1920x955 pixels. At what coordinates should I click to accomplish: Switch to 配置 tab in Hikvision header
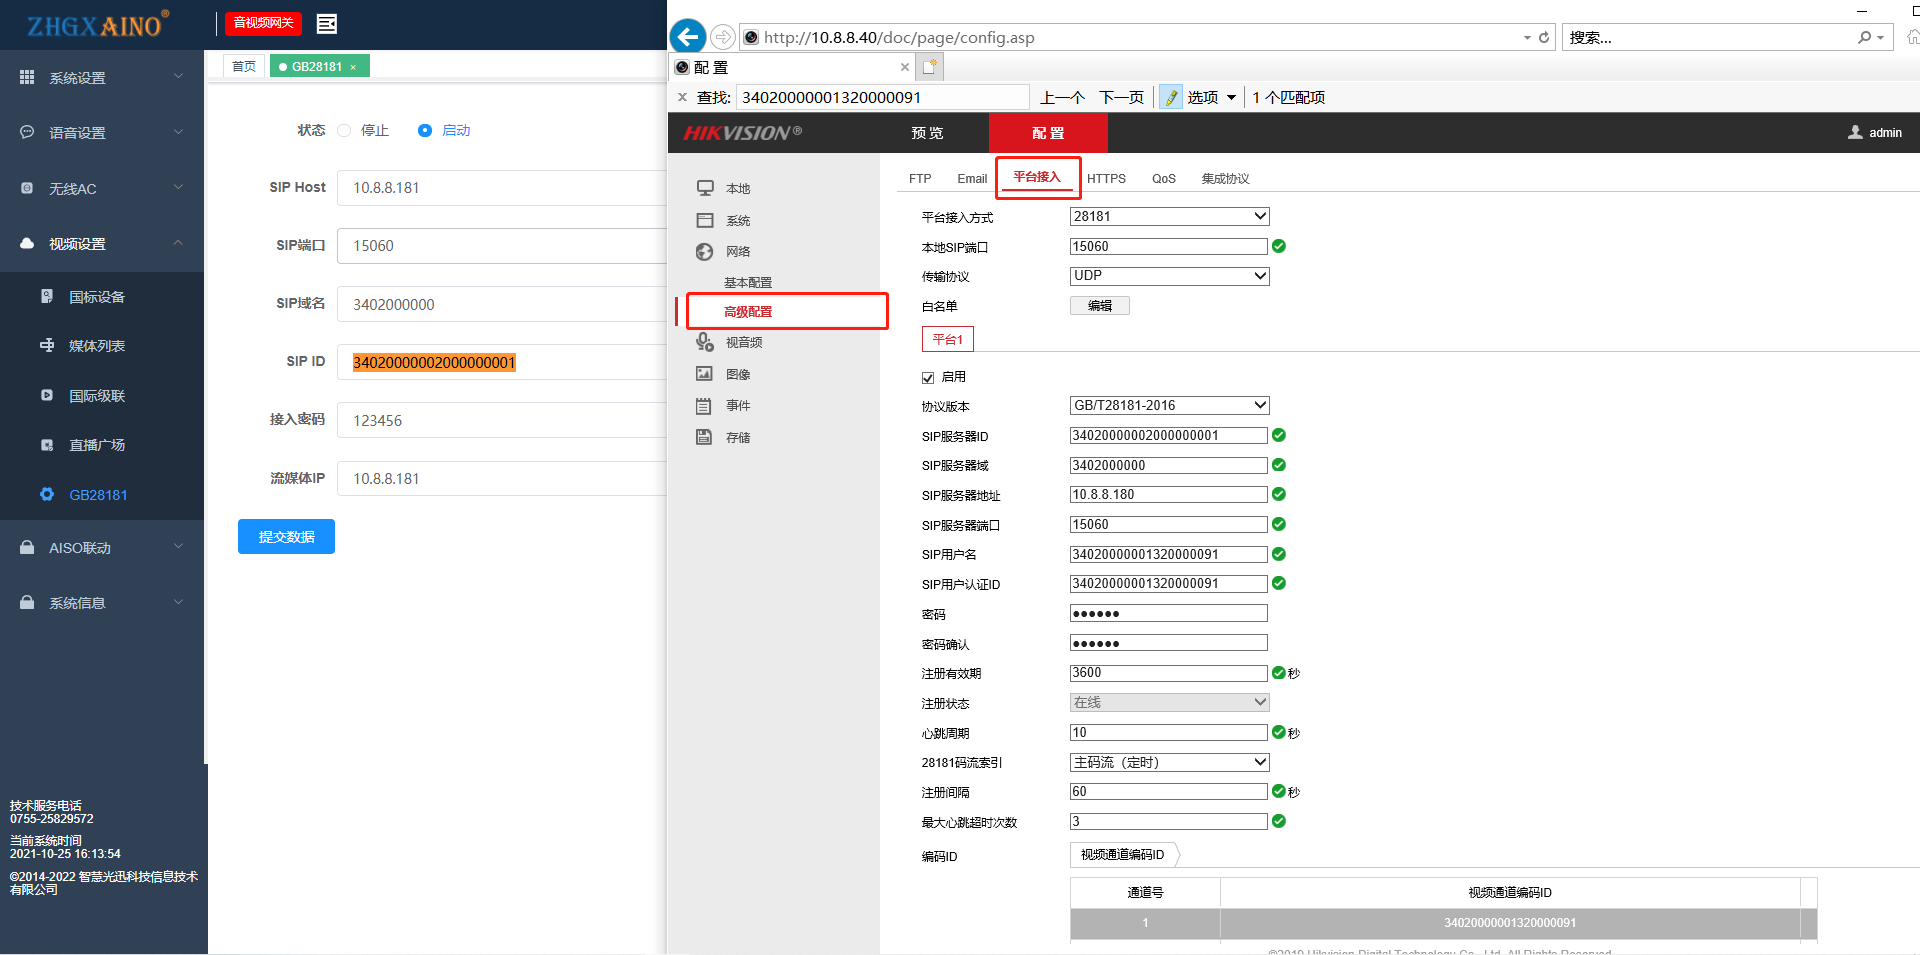click(1048, 133)
